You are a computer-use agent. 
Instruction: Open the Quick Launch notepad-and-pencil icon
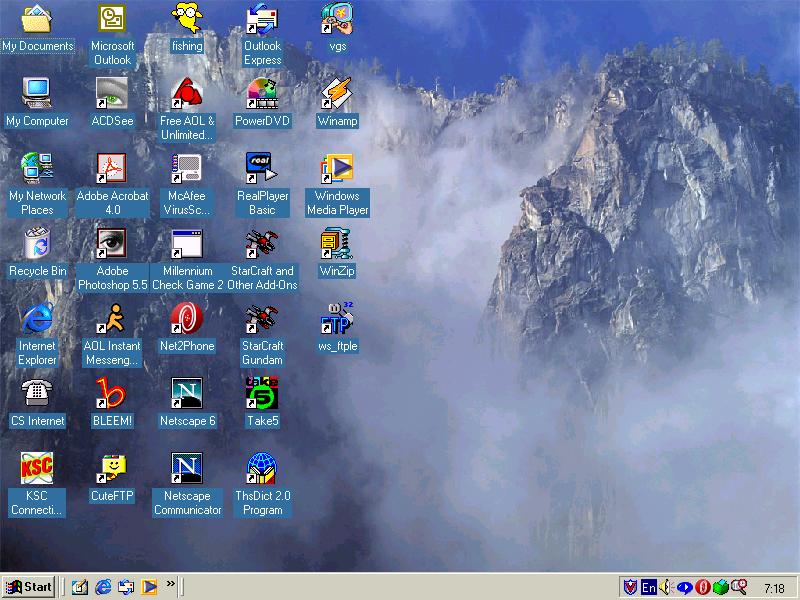click(x=80, y=587)
